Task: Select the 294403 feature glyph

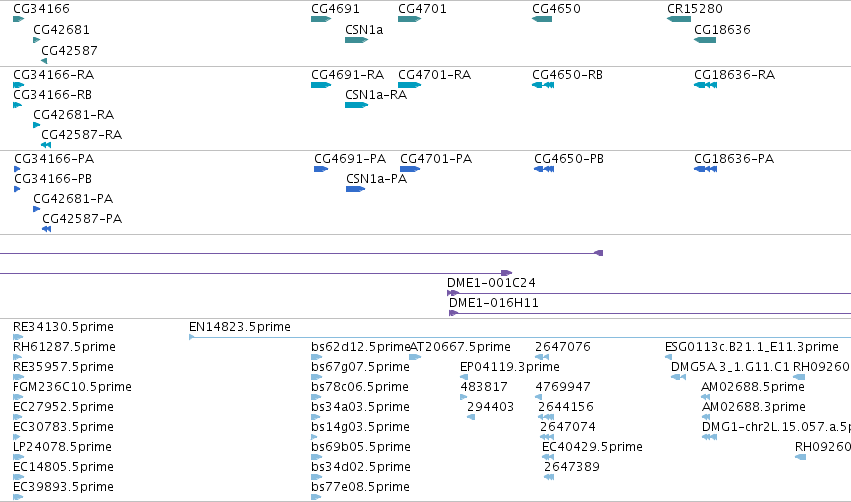Action: (471, 417)
